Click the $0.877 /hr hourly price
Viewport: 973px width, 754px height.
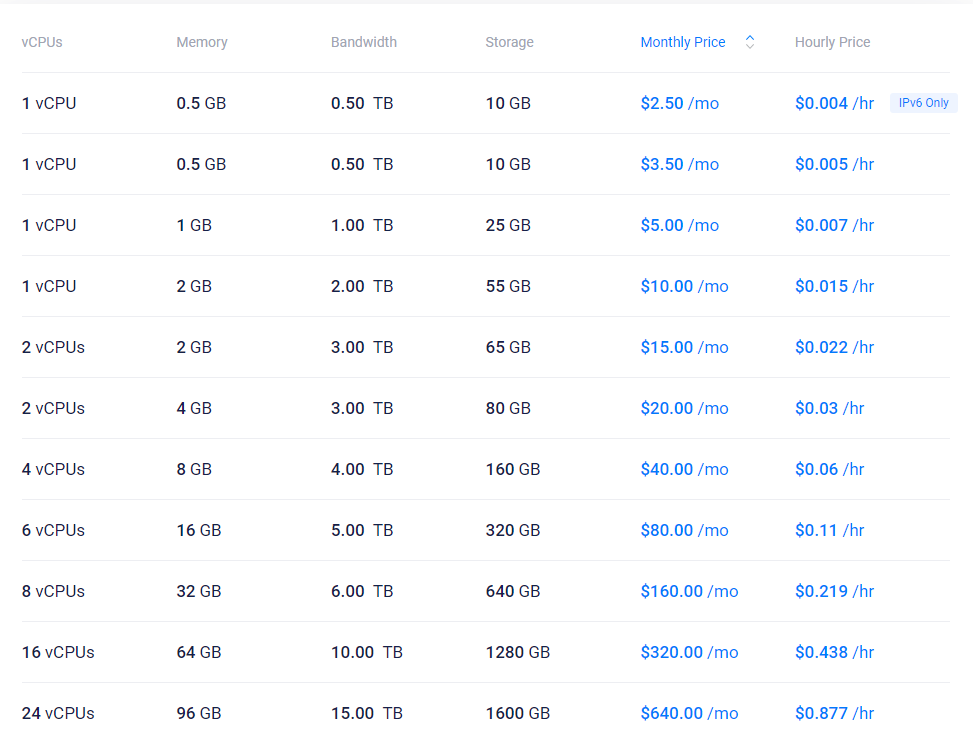[834, 713]
